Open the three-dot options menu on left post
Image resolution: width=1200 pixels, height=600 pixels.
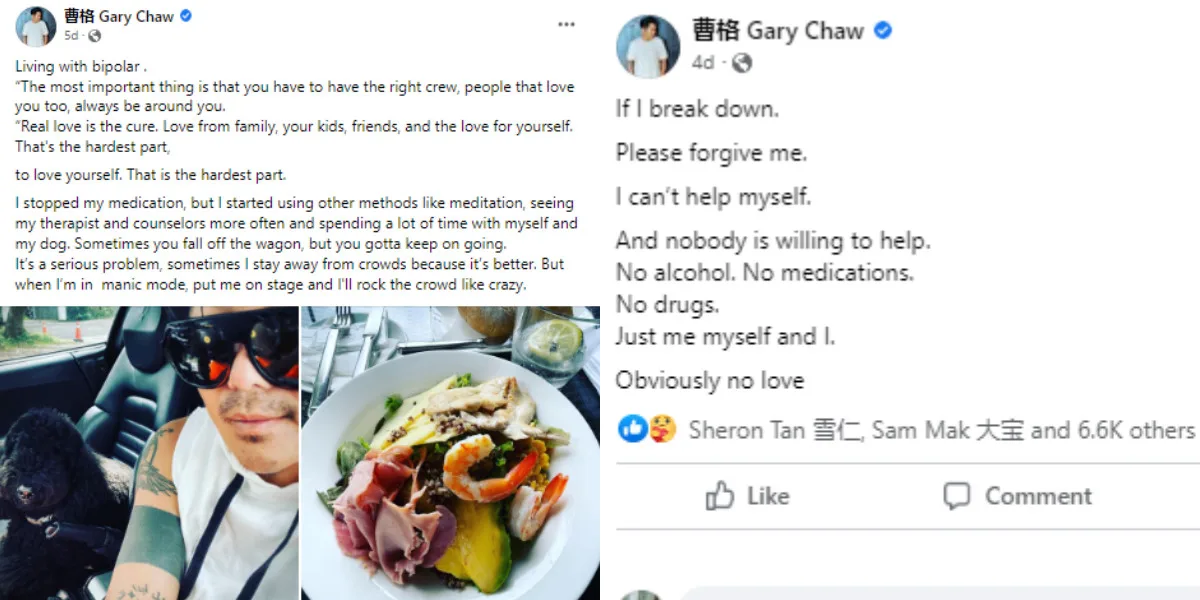click(x=566, y=23)
